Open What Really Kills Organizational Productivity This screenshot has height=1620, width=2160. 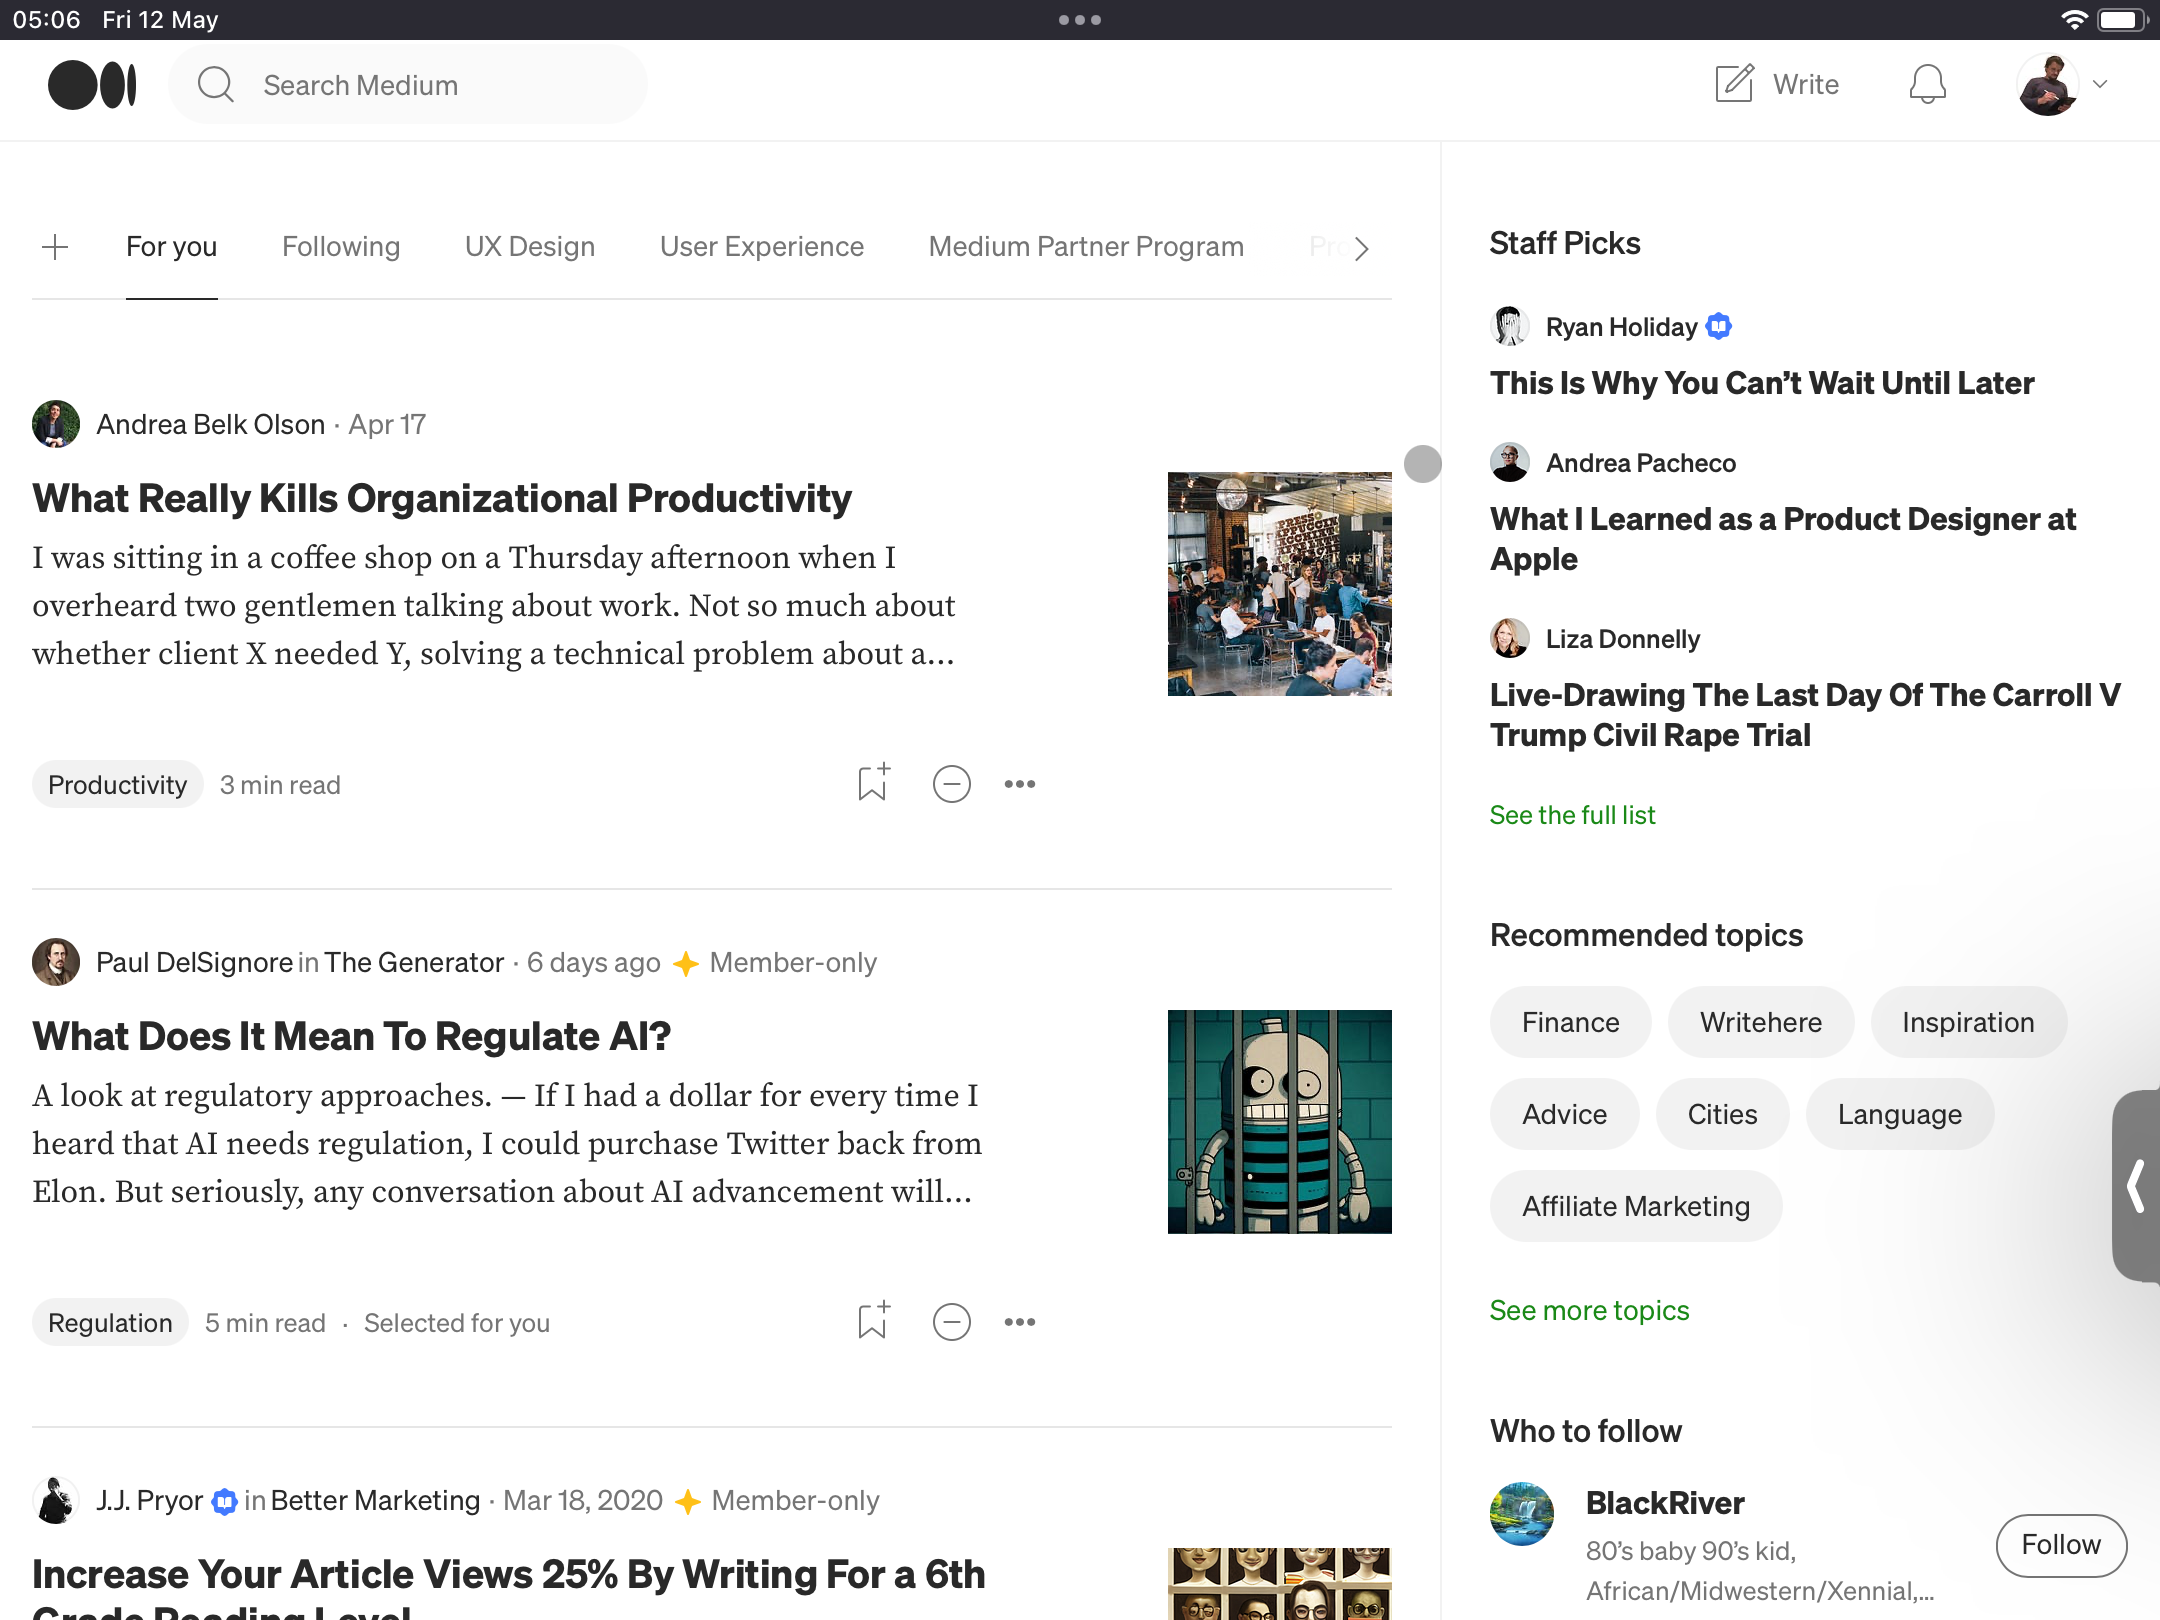[x=442, y=498]
